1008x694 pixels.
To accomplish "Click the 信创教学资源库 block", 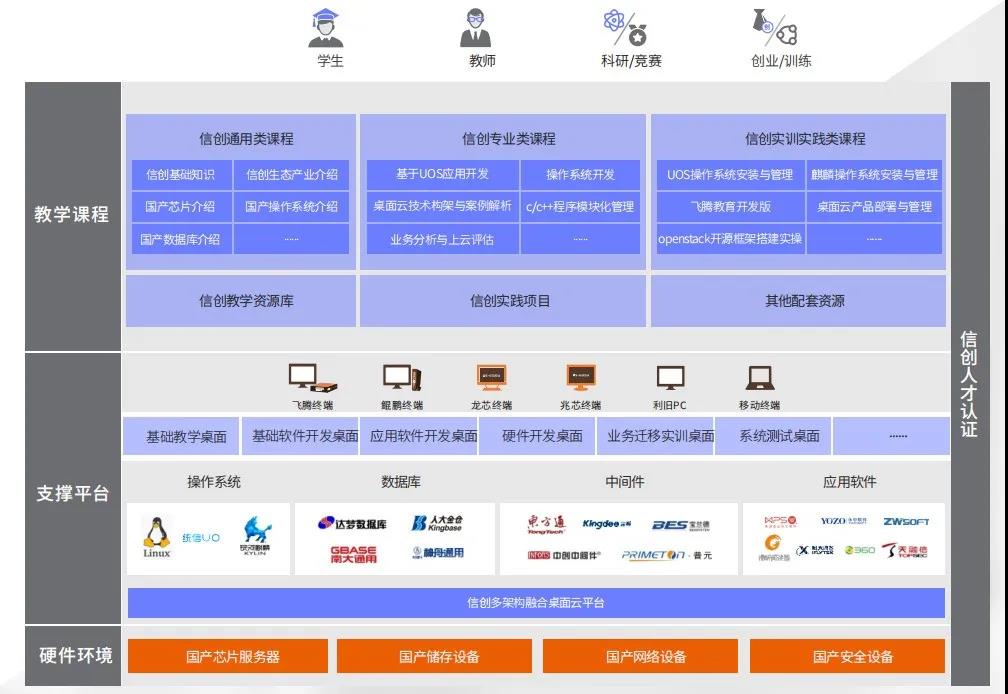I will pos(240,301).
